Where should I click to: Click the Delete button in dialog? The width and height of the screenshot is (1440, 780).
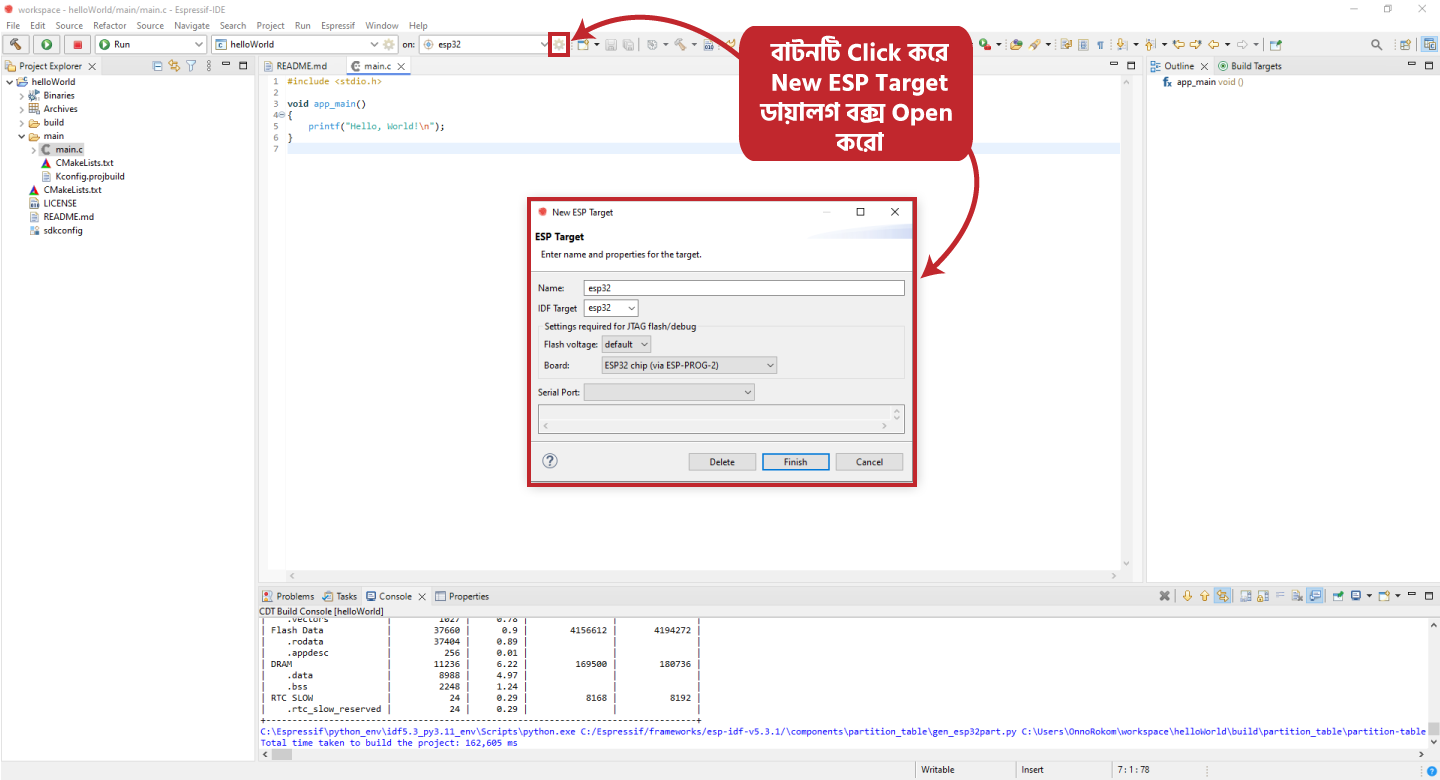coord(722,462)
